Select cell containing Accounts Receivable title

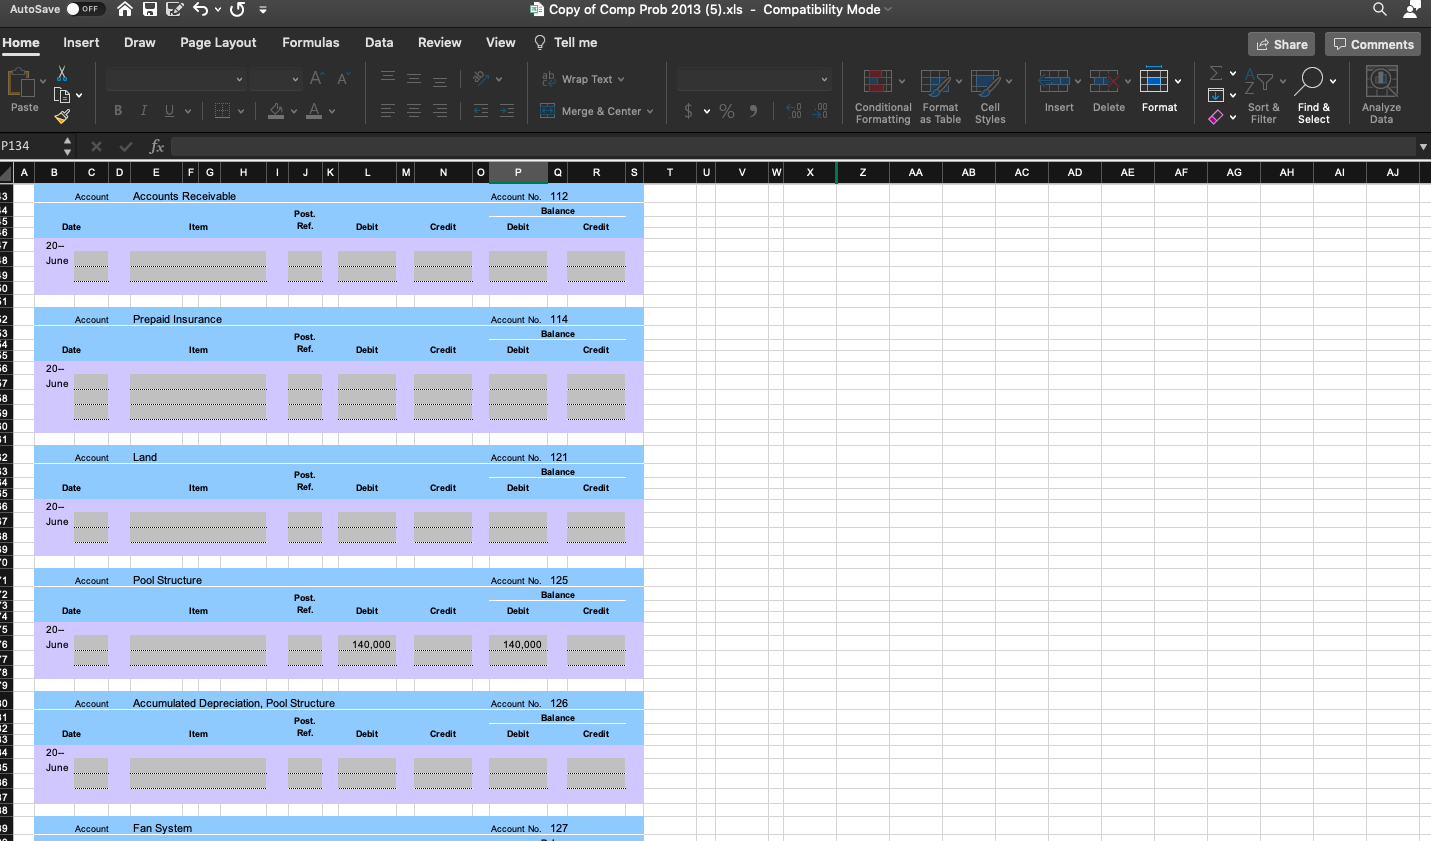click(x=184, y=195)
